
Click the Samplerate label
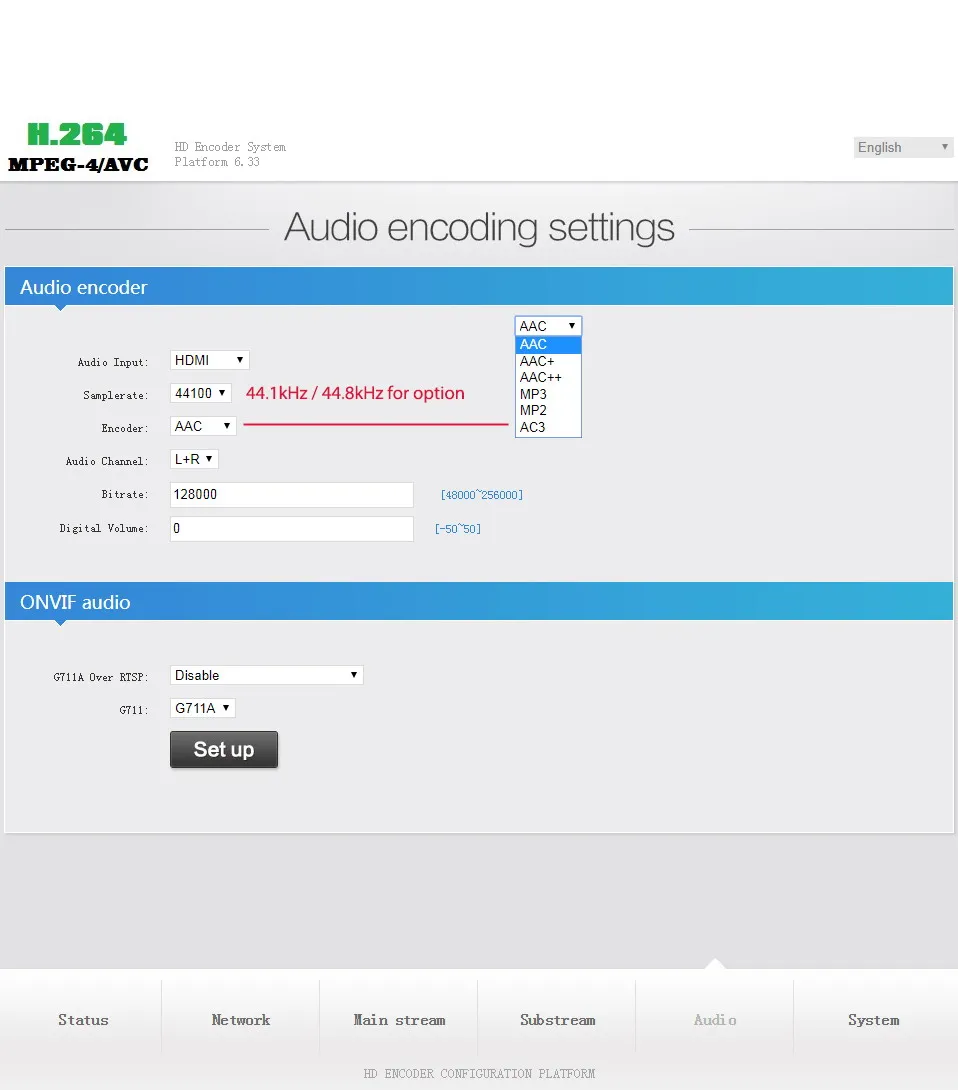[x=115, y=396]
